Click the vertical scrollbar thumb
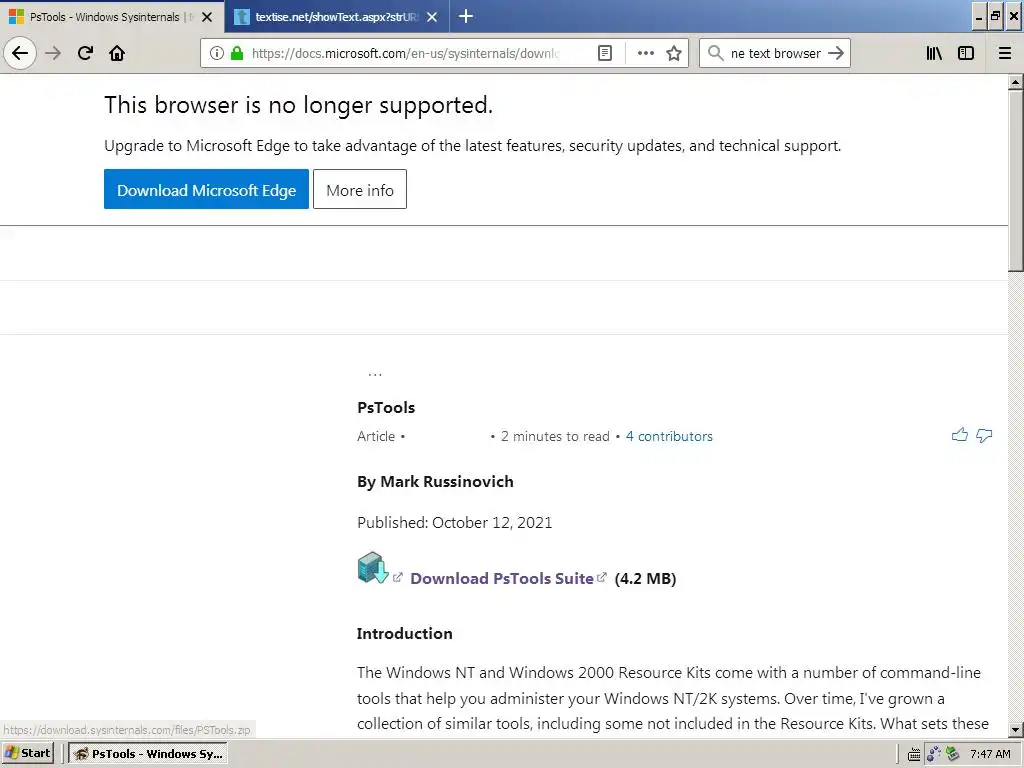The image size is (1024, 768). pos(1015,180)
